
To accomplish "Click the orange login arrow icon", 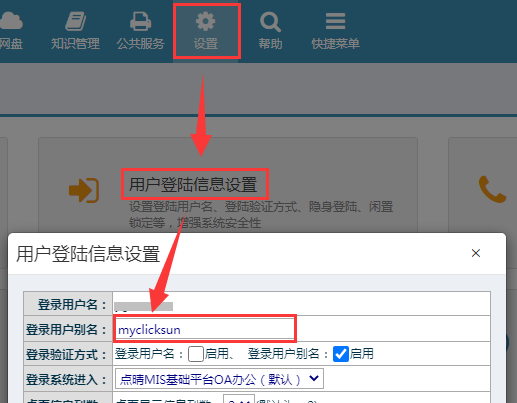I will (x=84, y=190).
